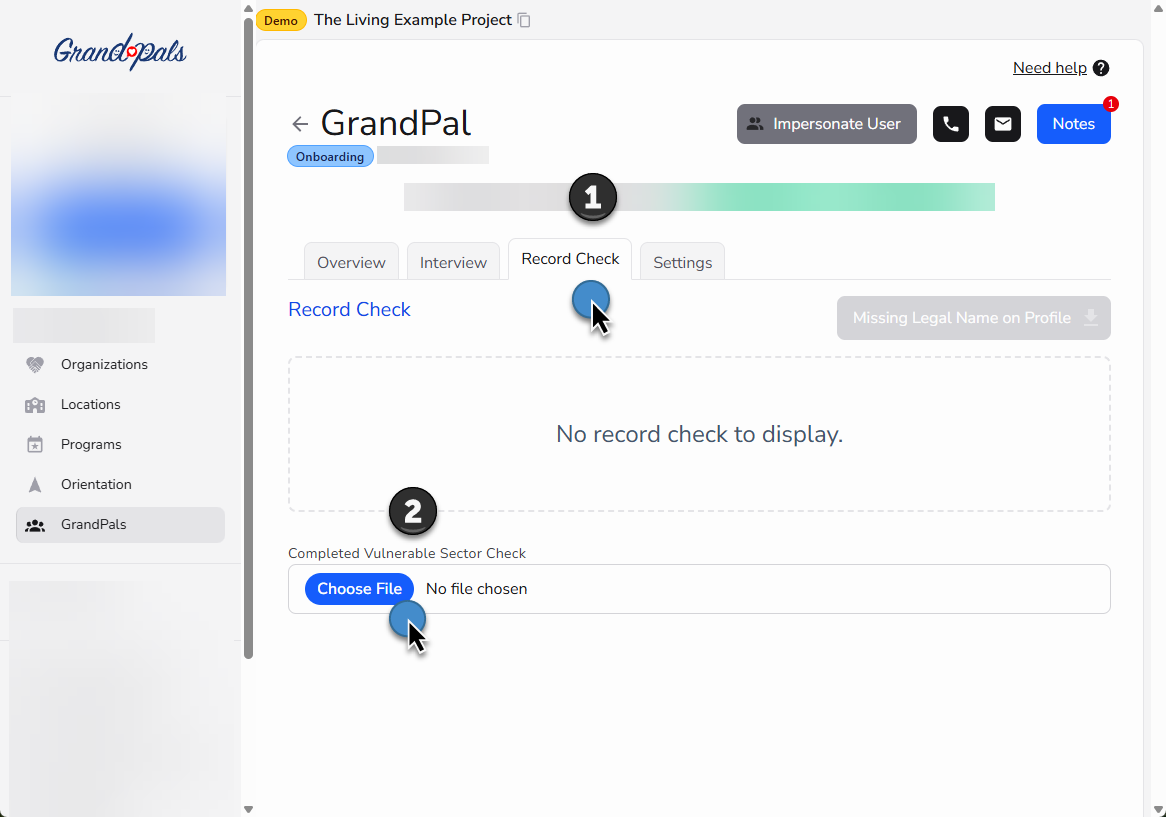Screen dimensions: 1166x817
Task: Open Programs in the sidebar
Action: (x=120, y=445)
